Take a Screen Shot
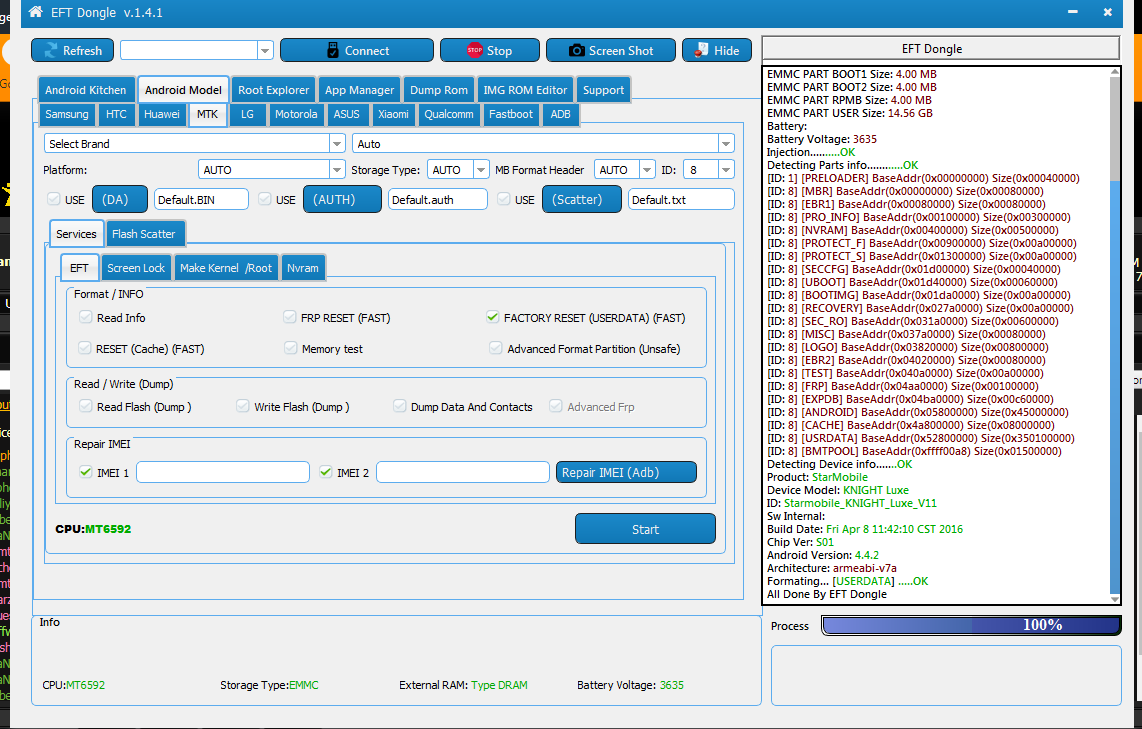The height and width of the screenshot is (729, 1142). (611, 50)
